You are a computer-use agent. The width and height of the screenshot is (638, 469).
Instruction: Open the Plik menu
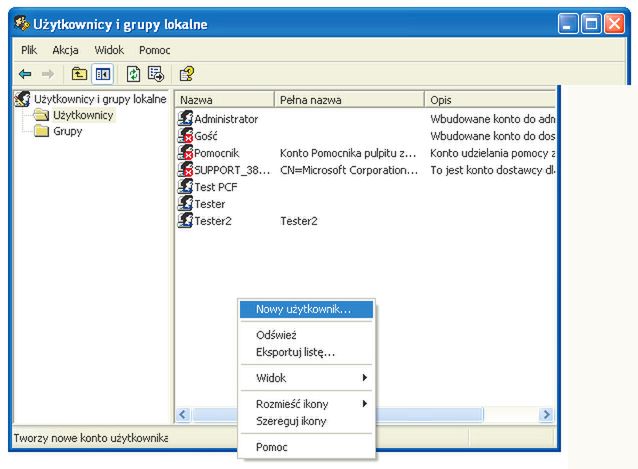[31, 49]
